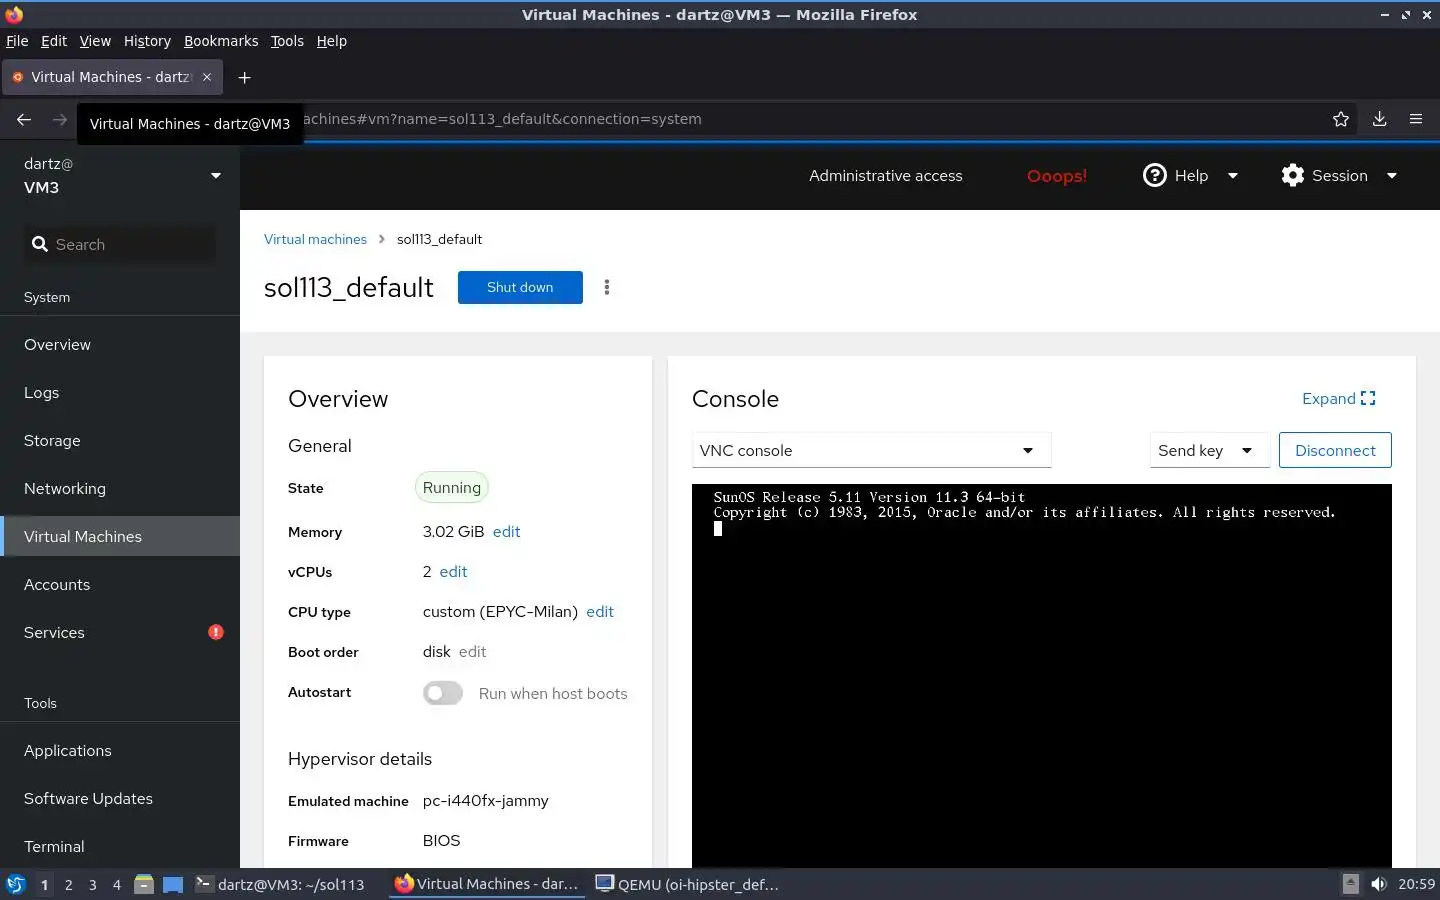
Task: Open the Edit menu
Action: pos(54,41)
